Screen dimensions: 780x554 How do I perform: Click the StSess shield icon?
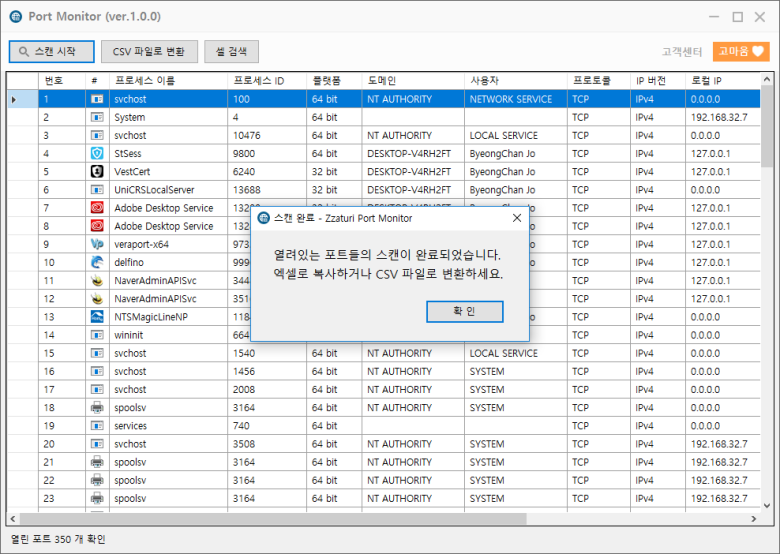pyautogui.click(x=97, y=154)
